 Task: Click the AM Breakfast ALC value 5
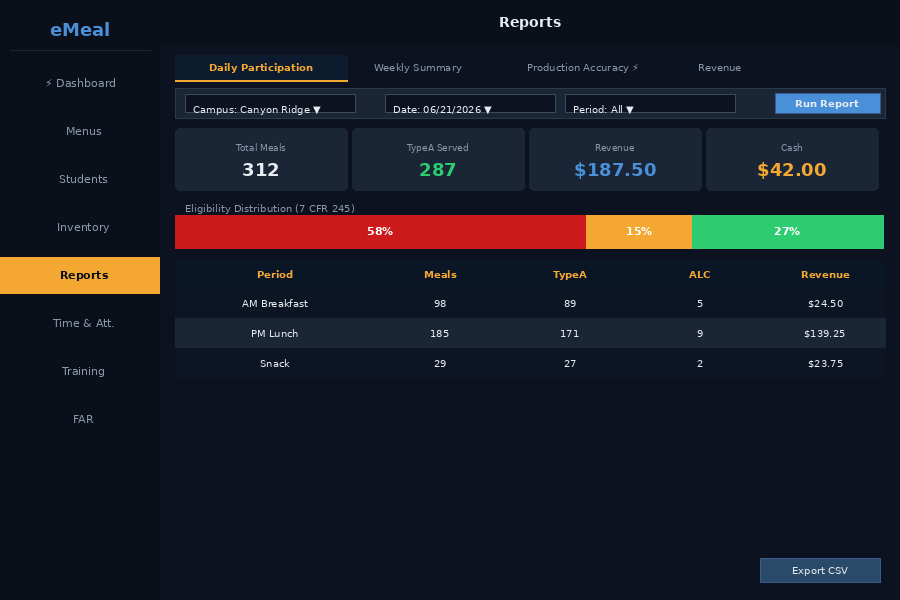click(700, 304)
